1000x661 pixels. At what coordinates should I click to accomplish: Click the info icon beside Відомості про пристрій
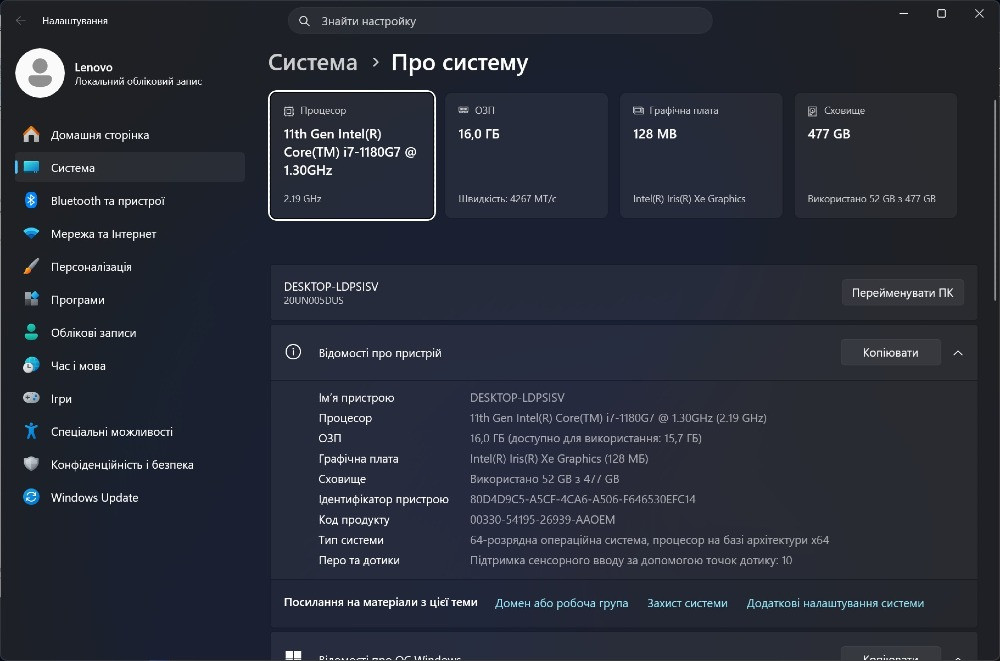tap(293, 352)
